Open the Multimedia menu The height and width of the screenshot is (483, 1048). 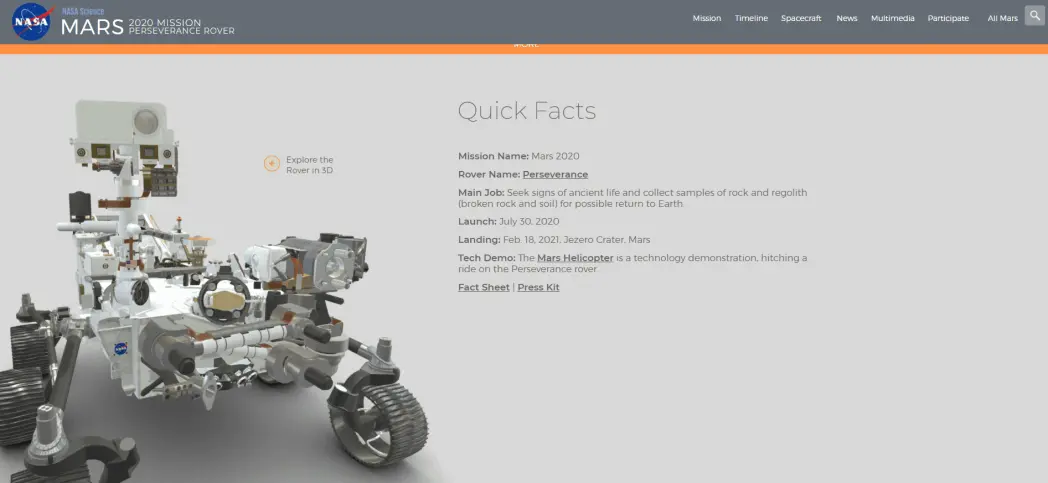point(892,18)
